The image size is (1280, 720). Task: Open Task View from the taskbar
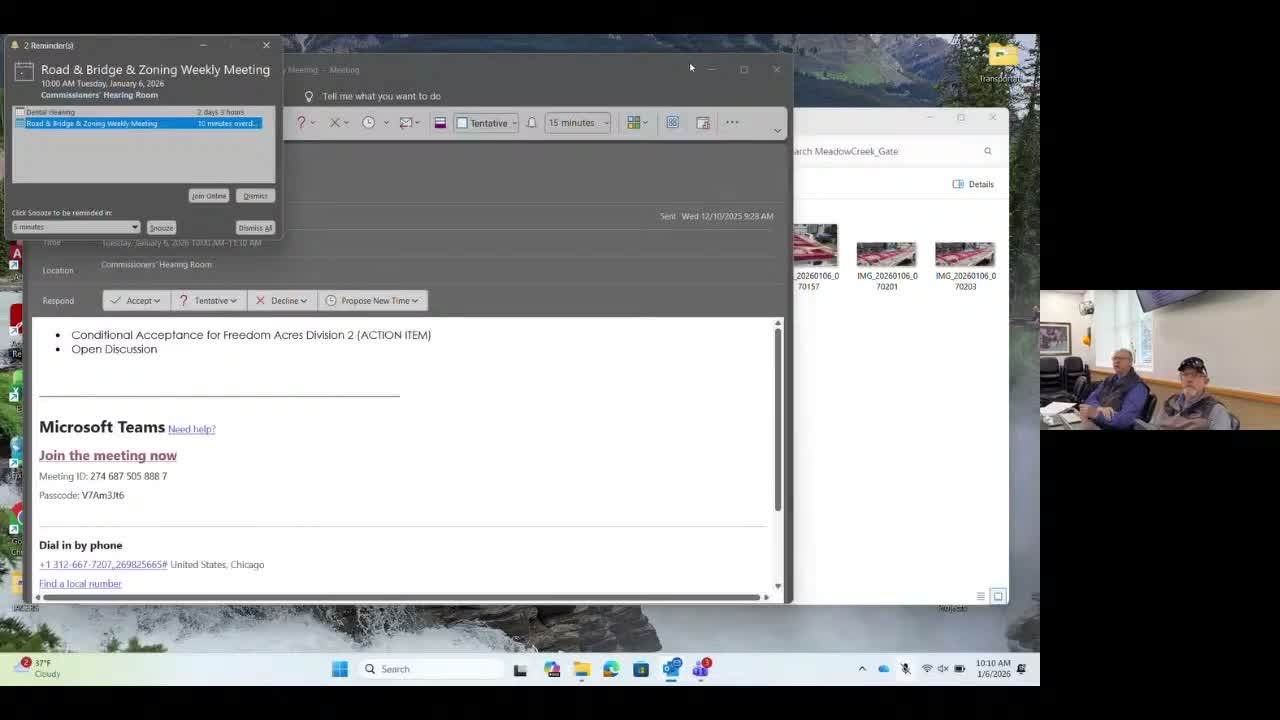520,669
